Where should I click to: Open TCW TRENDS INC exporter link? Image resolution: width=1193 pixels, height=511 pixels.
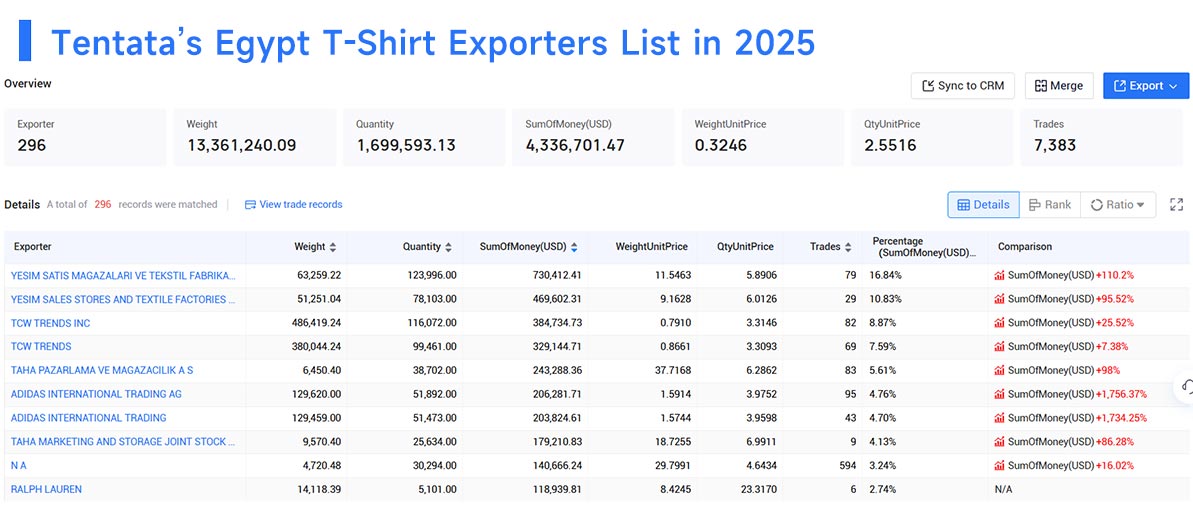[50, 323]
